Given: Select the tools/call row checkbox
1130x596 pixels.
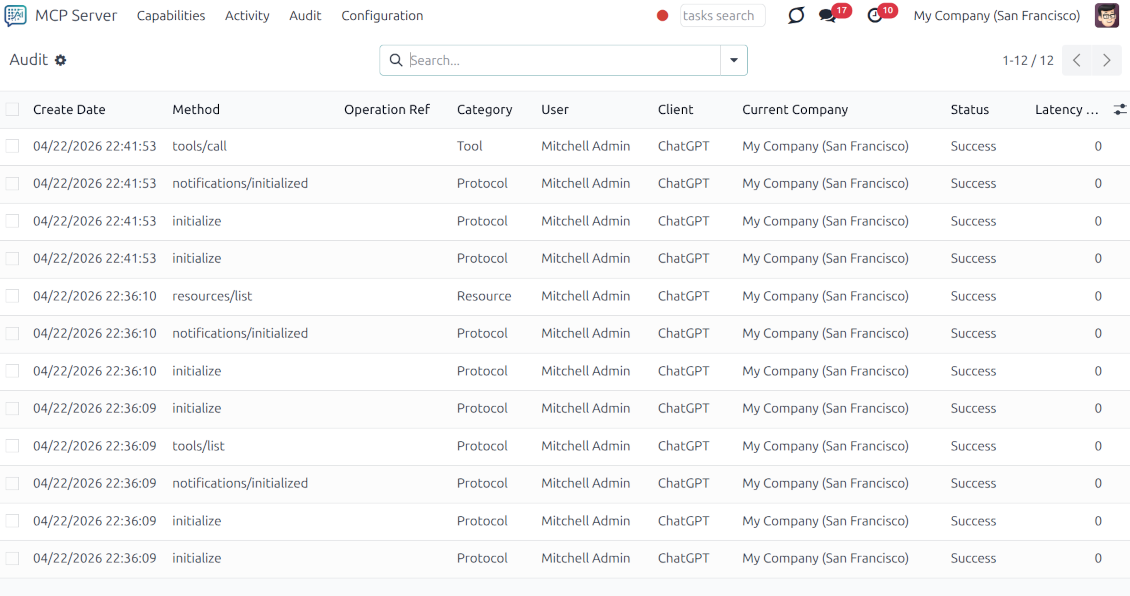Looking at the screenshot, I should click(x=12, y=146).
